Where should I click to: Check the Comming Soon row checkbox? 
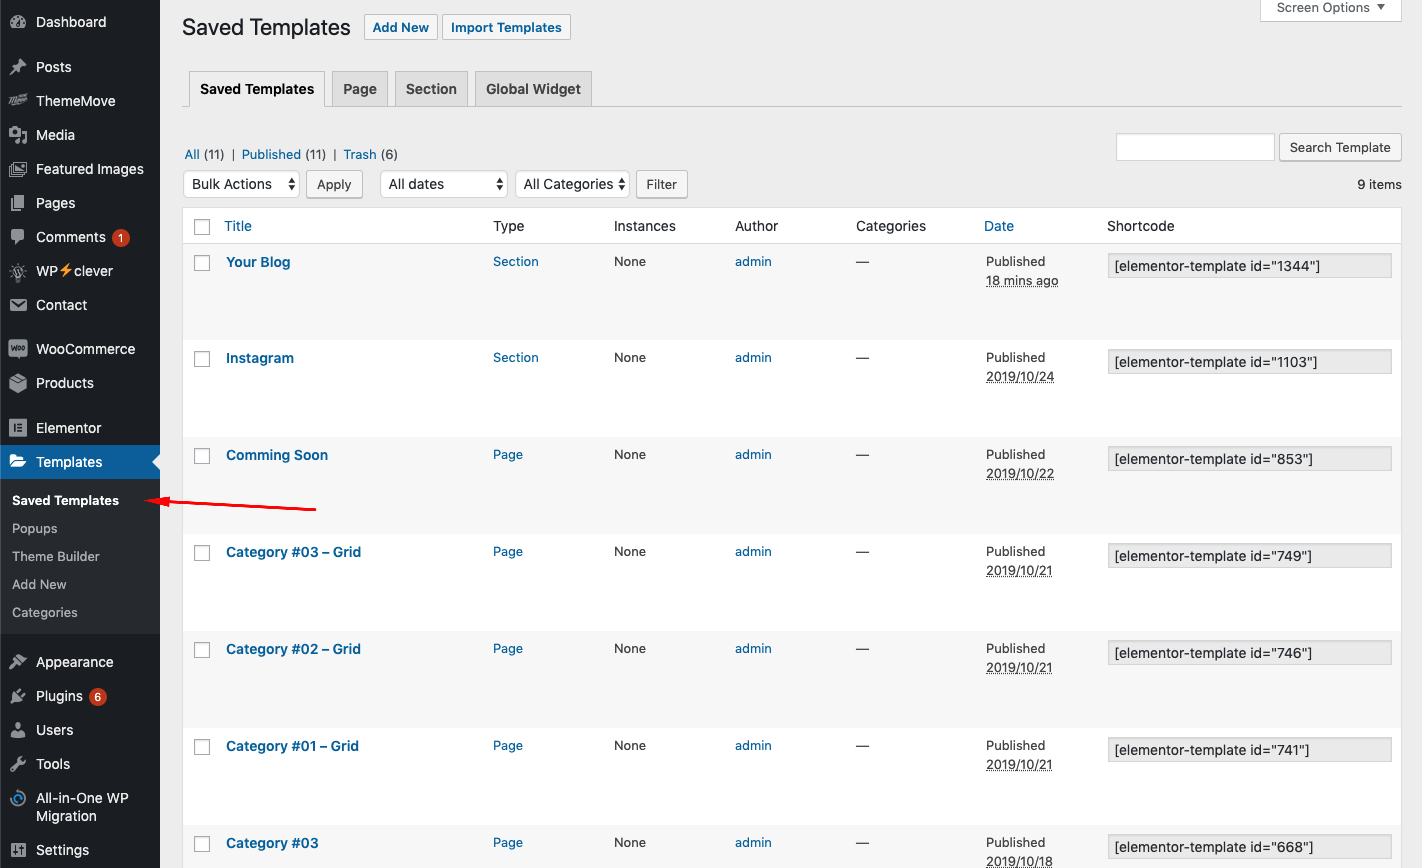202,456
